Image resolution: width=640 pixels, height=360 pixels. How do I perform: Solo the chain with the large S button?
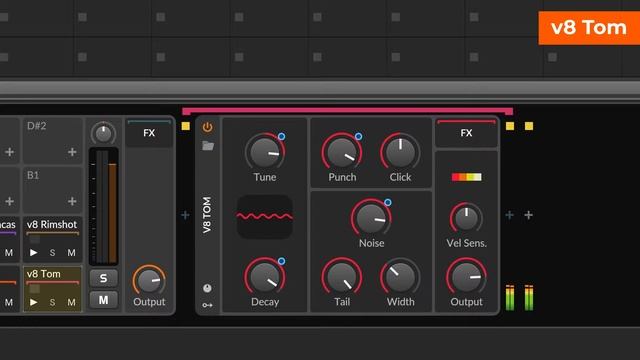click(x=103, y=278)
